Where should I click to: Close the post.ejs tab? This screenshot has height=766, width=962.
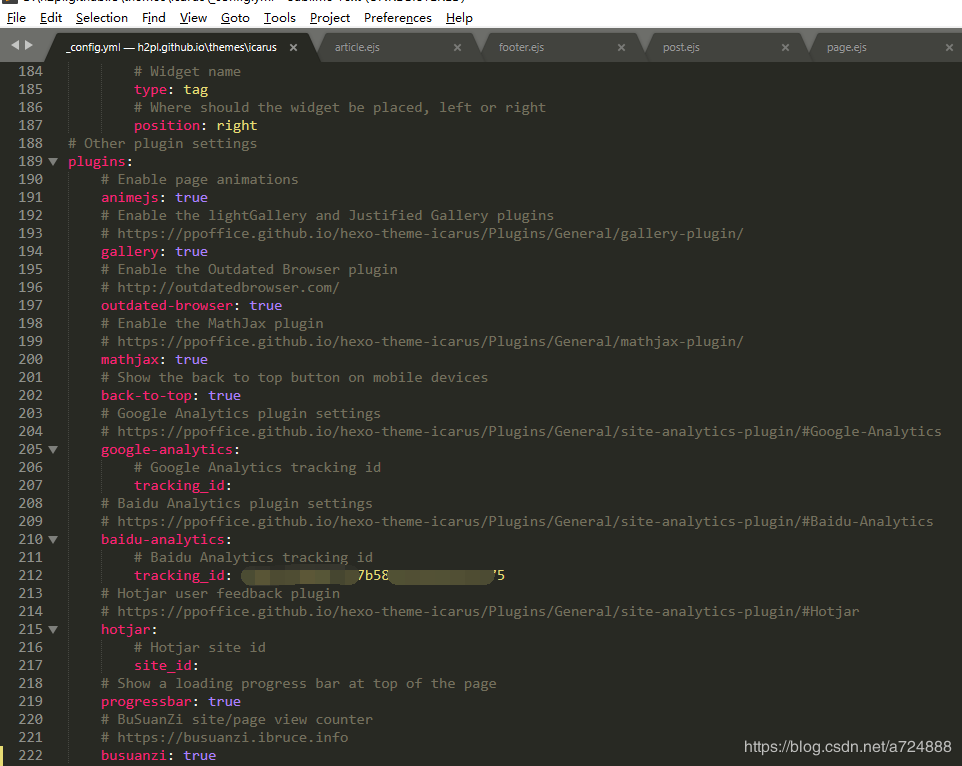pyautogui.click(x=785, y=47)
